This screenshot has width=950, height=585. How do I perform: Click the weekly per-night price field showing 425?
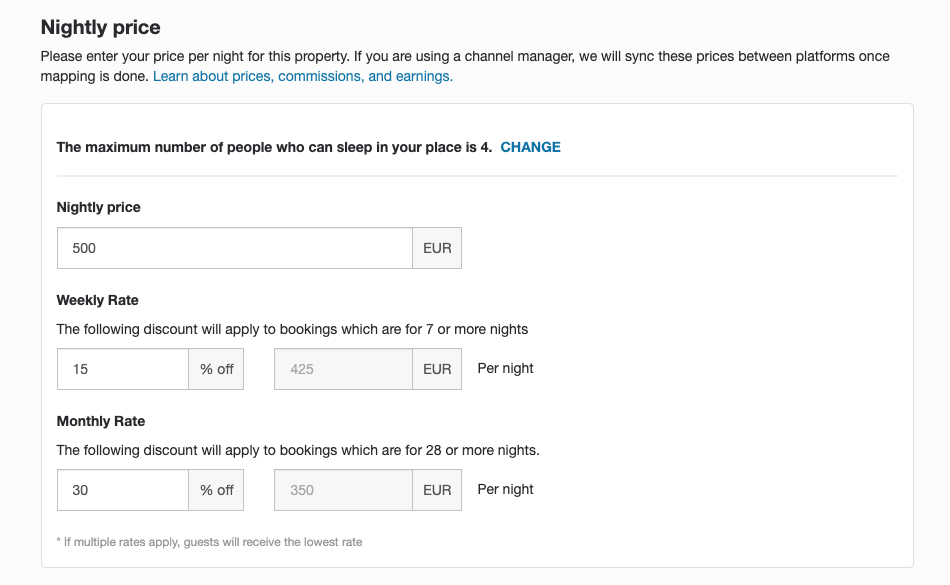(x=343, y=369)
